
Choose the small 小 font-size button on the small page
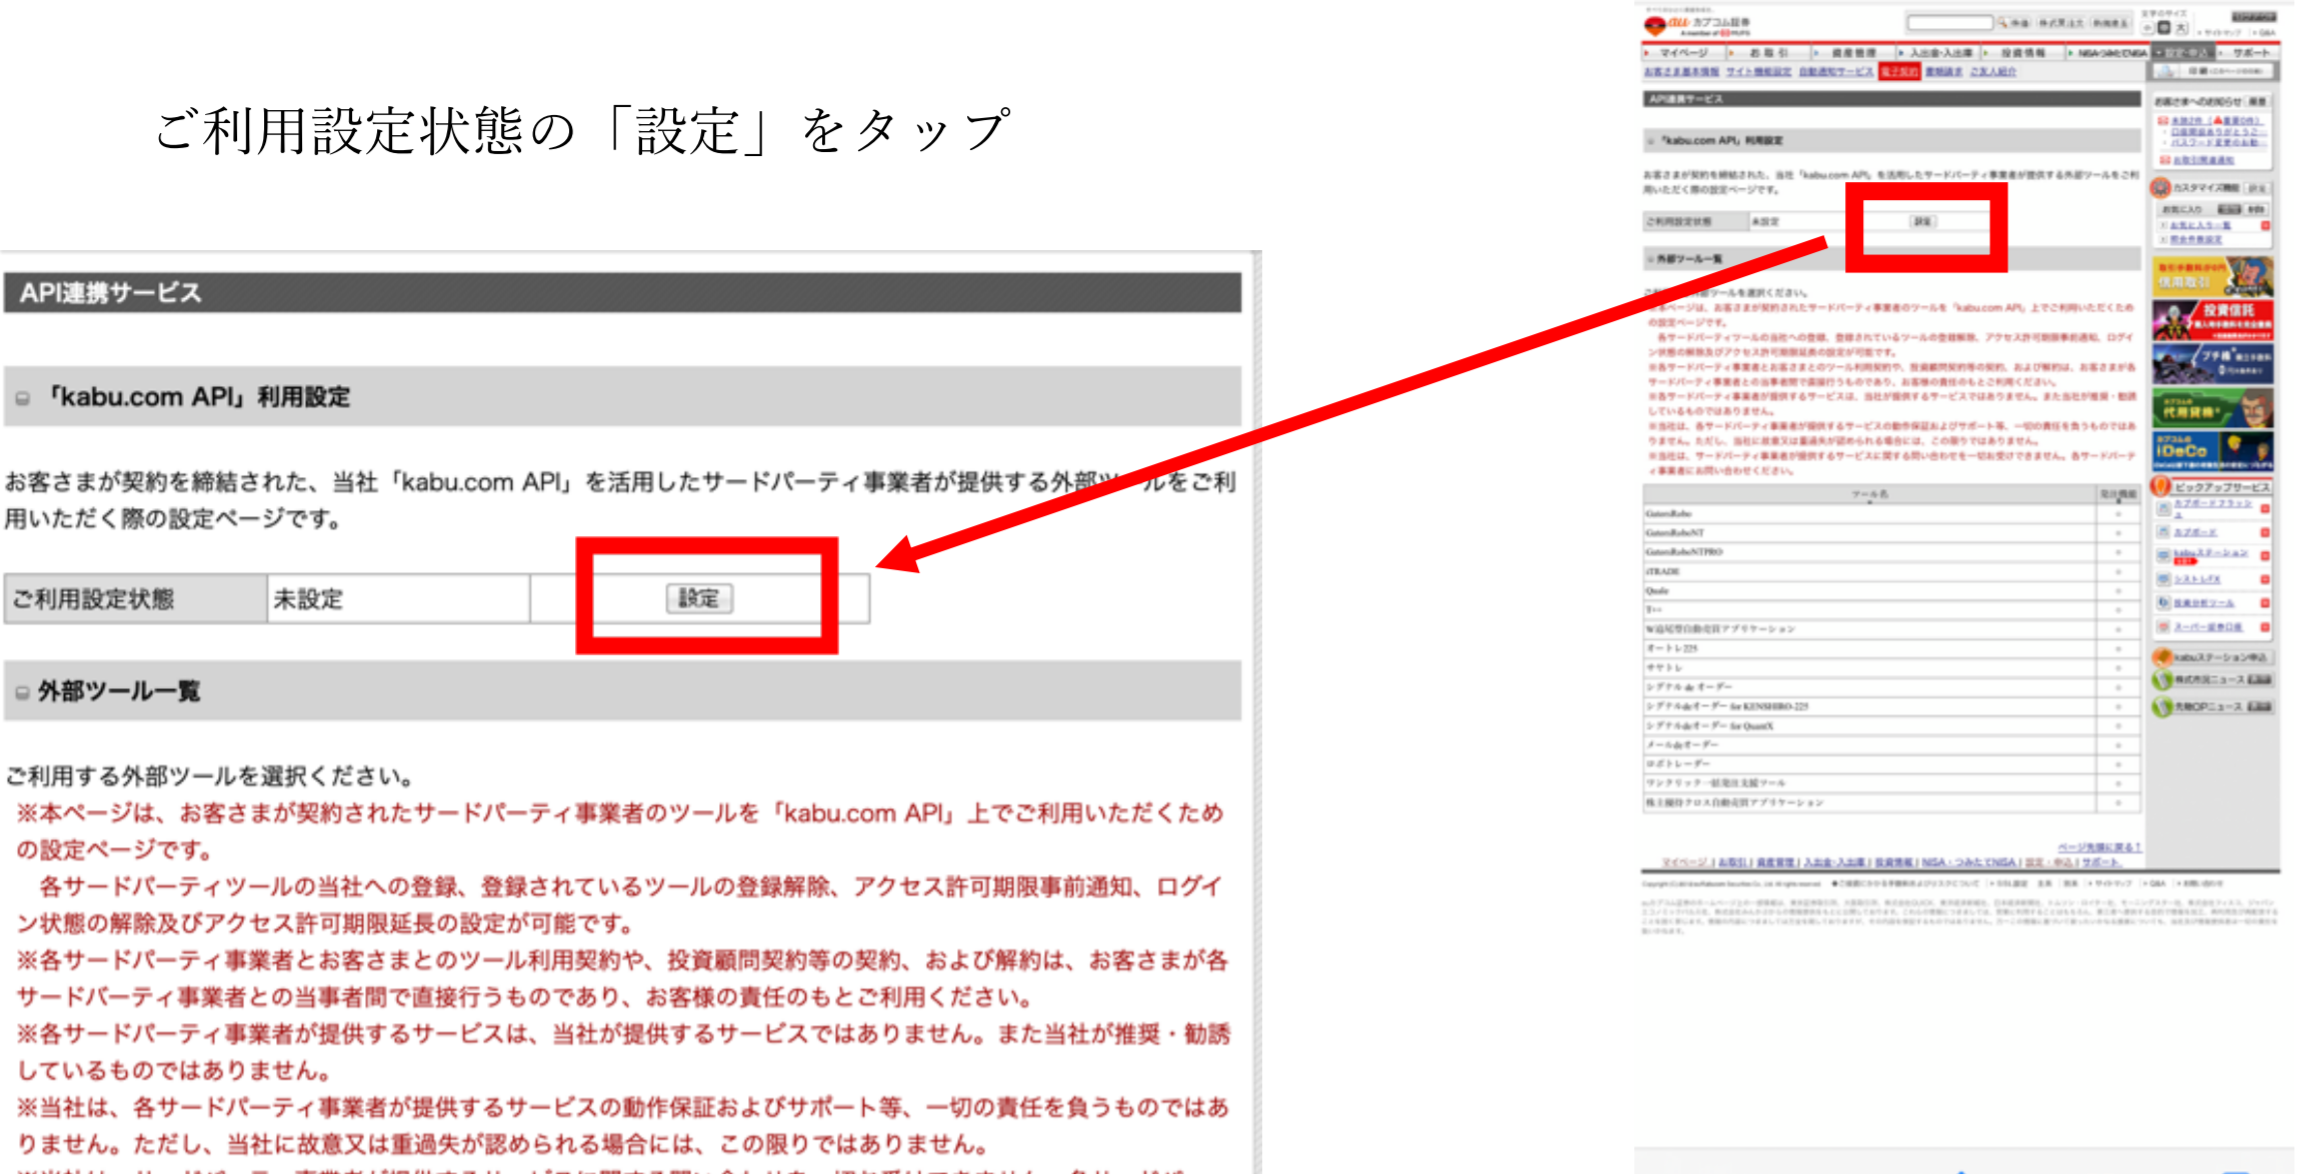click(2147, 28)
